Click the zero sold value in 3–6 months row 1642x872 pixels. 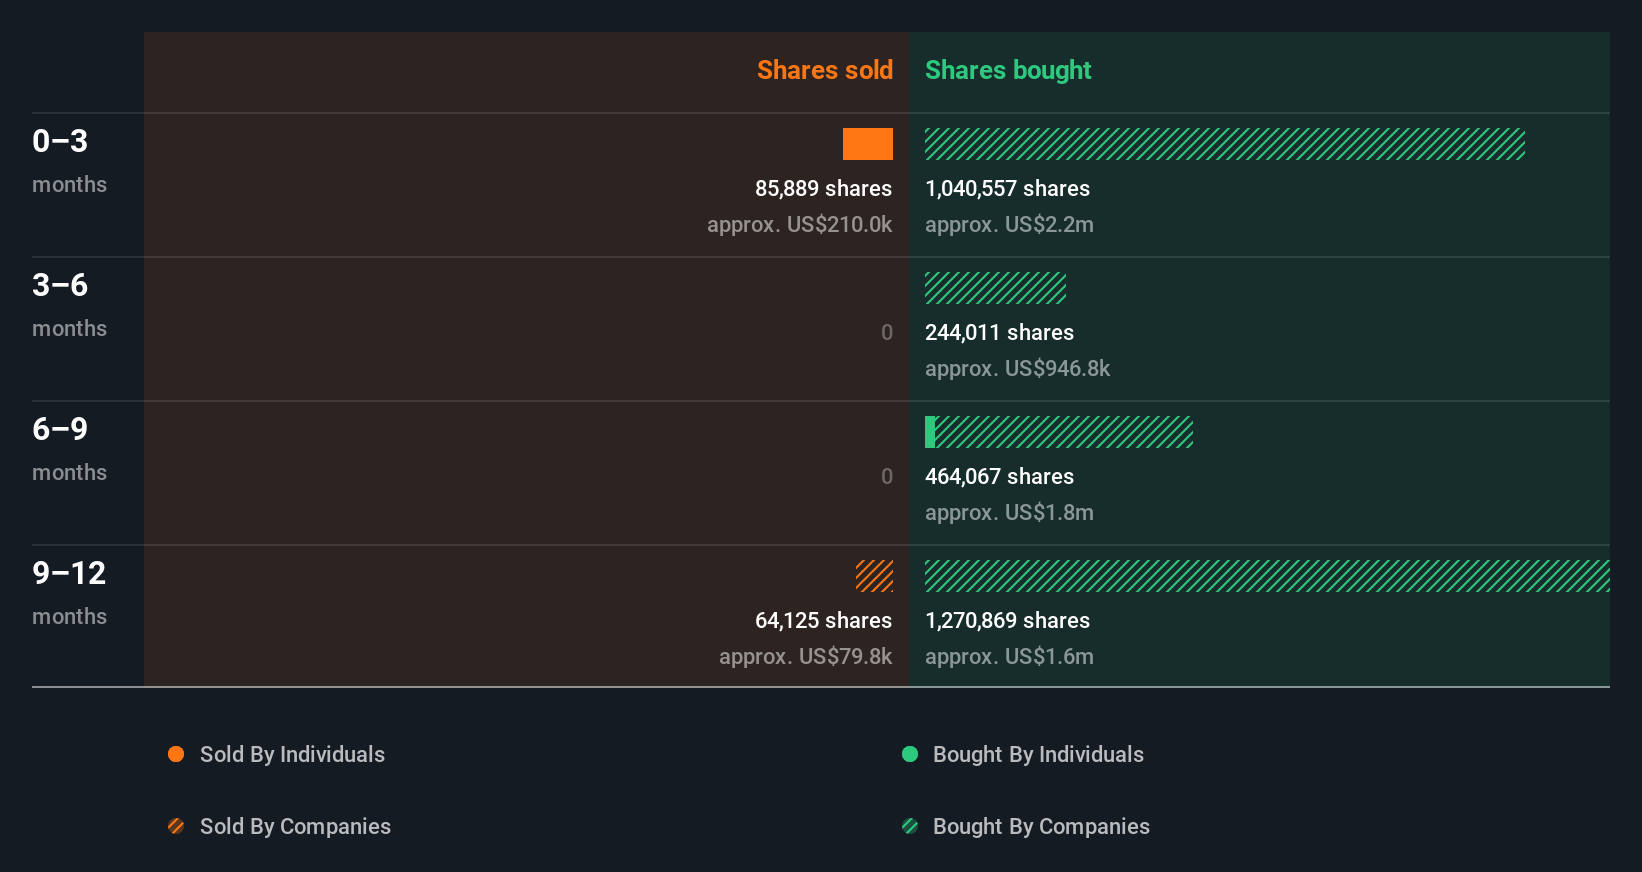coord(887,333)
